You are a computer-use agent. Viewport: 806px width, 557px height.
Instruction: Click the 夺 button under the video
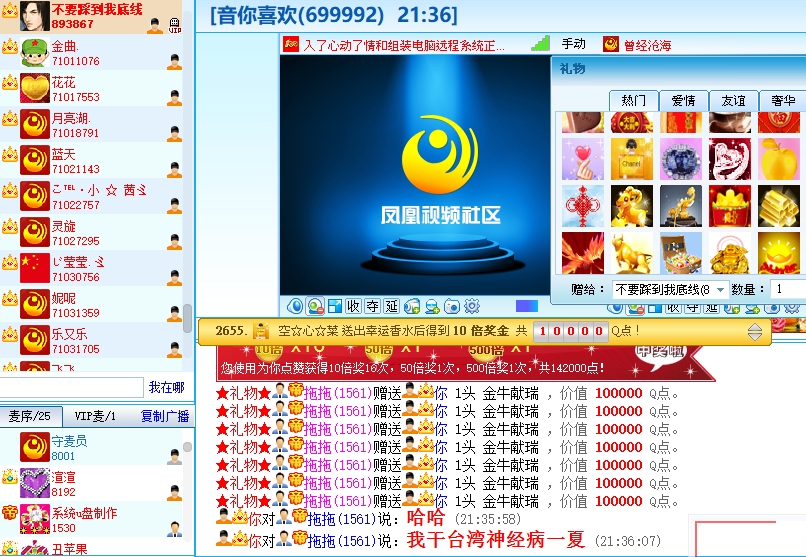[372, 306]
